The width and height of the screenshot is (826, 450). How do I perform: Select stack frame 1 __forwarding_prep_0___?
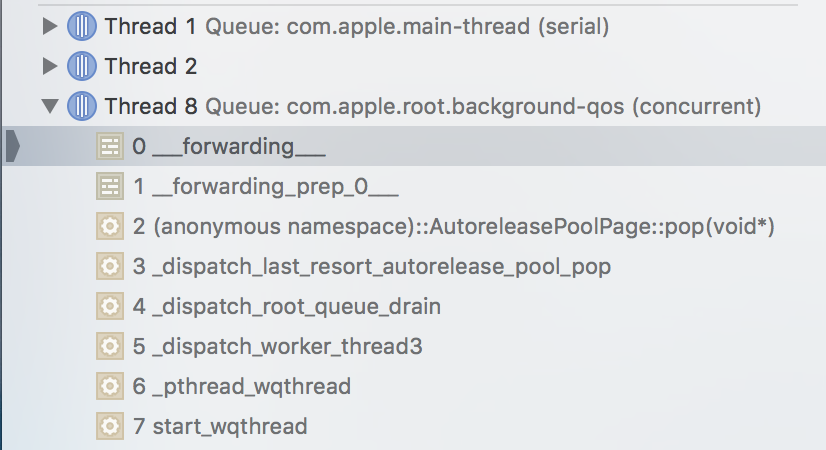click(x=266, y=186)
